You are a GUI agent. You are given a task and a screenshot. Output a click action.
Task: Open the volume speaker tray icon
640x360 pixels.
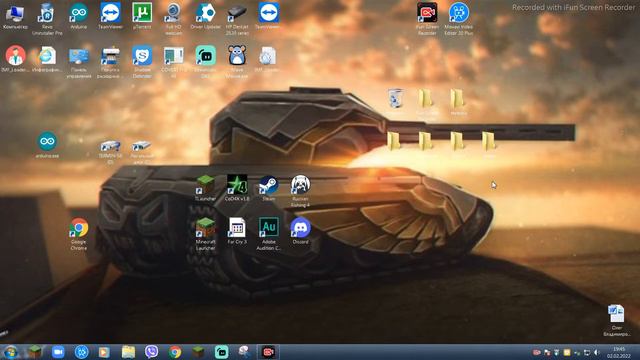click(x=597, y=352)
